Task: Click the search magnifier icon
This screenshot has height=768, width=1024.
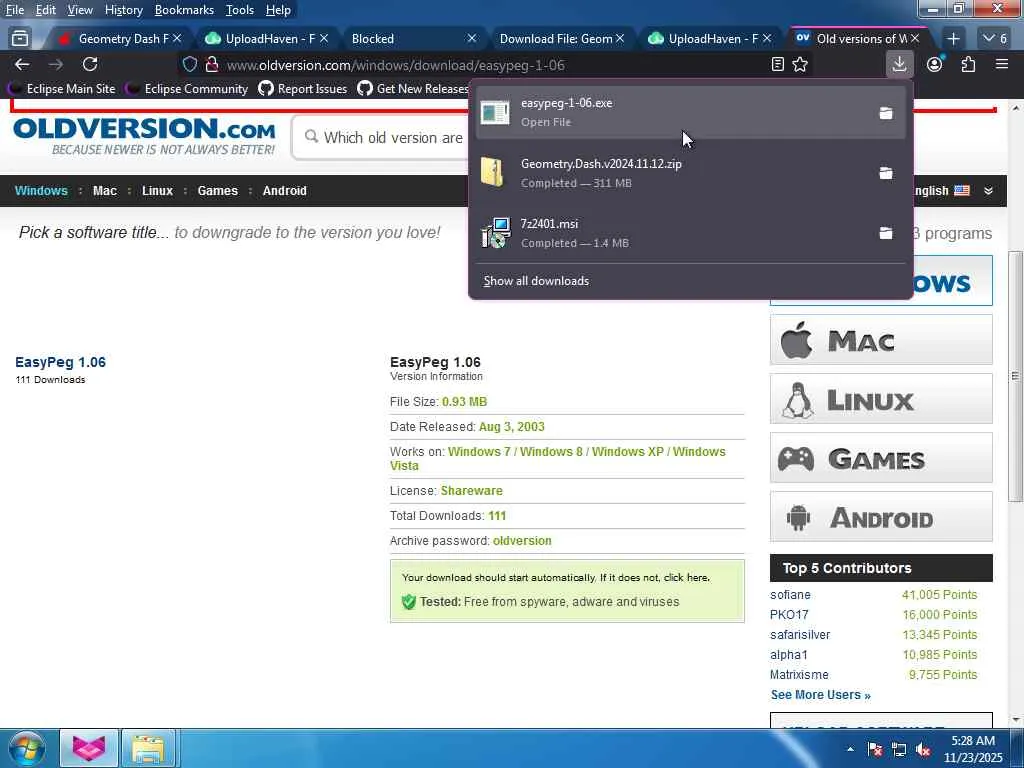Action: [312, 136]
